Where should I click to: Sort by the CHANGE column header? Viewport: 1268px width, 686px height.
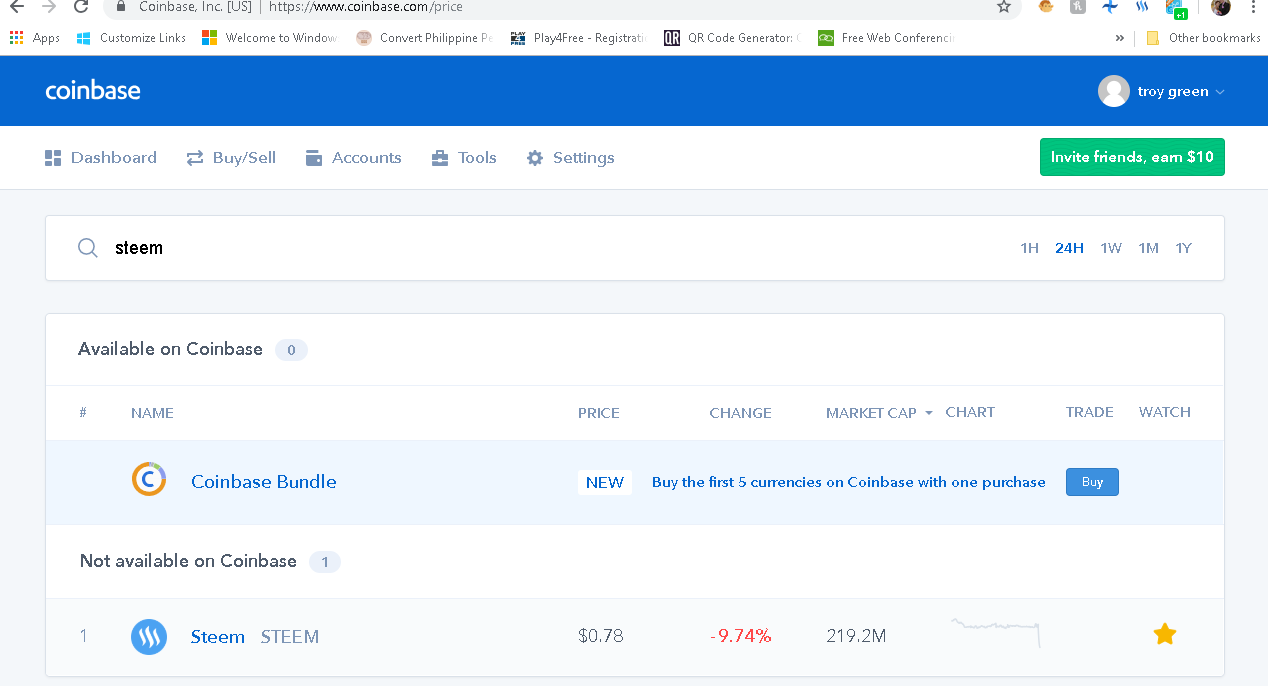[740, 413]
